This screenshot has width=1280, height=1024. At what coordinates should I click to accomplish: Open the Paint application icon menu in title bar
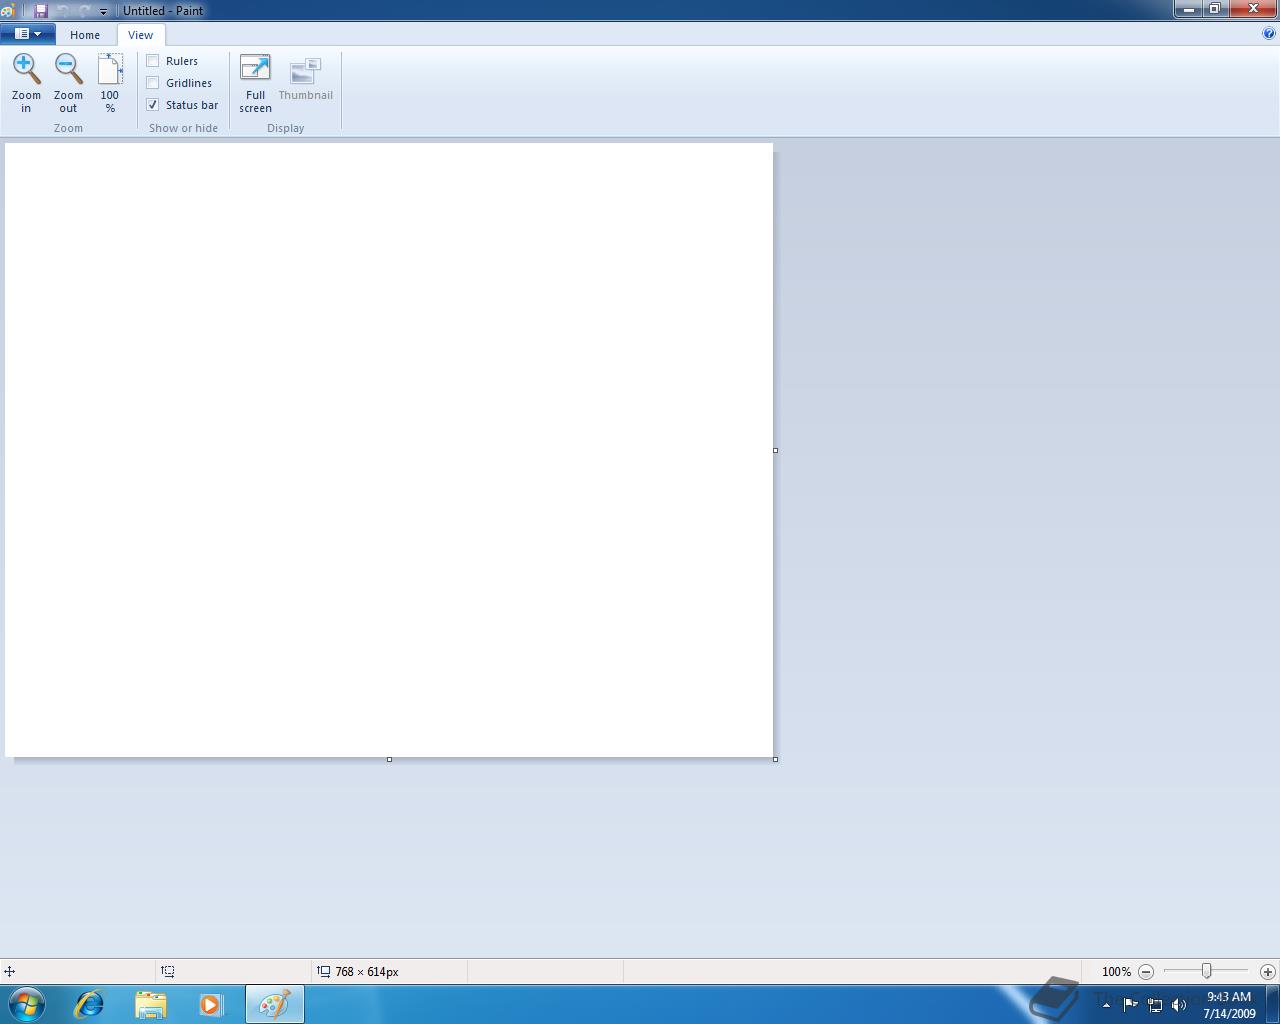coord(8,10)
